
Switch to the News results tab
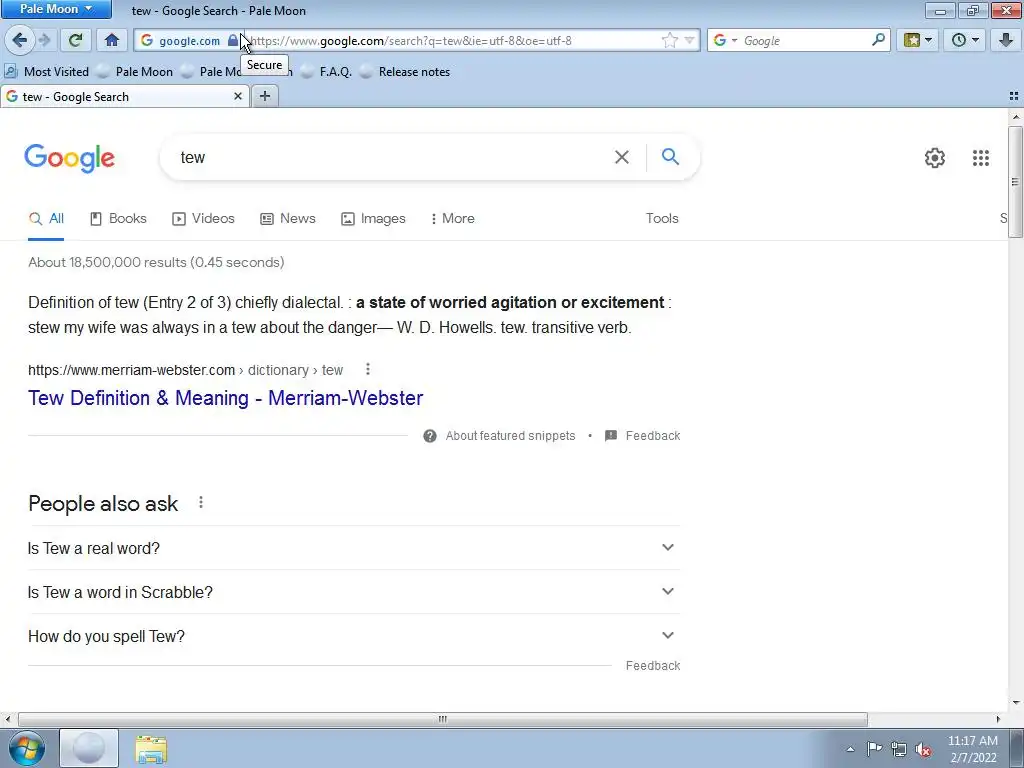(x=288, y=218)
